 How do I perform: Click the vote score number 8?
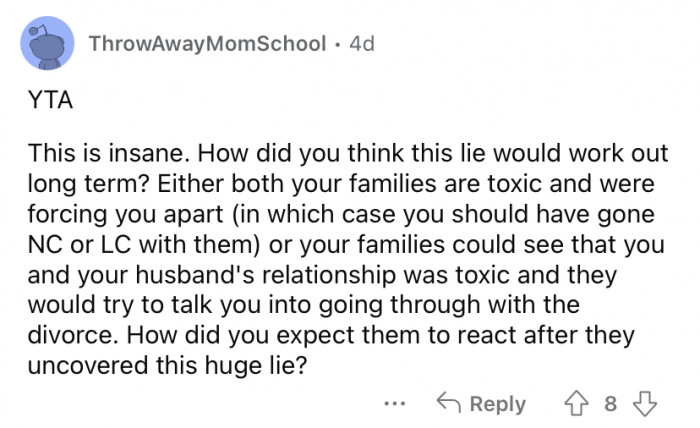coord(610,403)
